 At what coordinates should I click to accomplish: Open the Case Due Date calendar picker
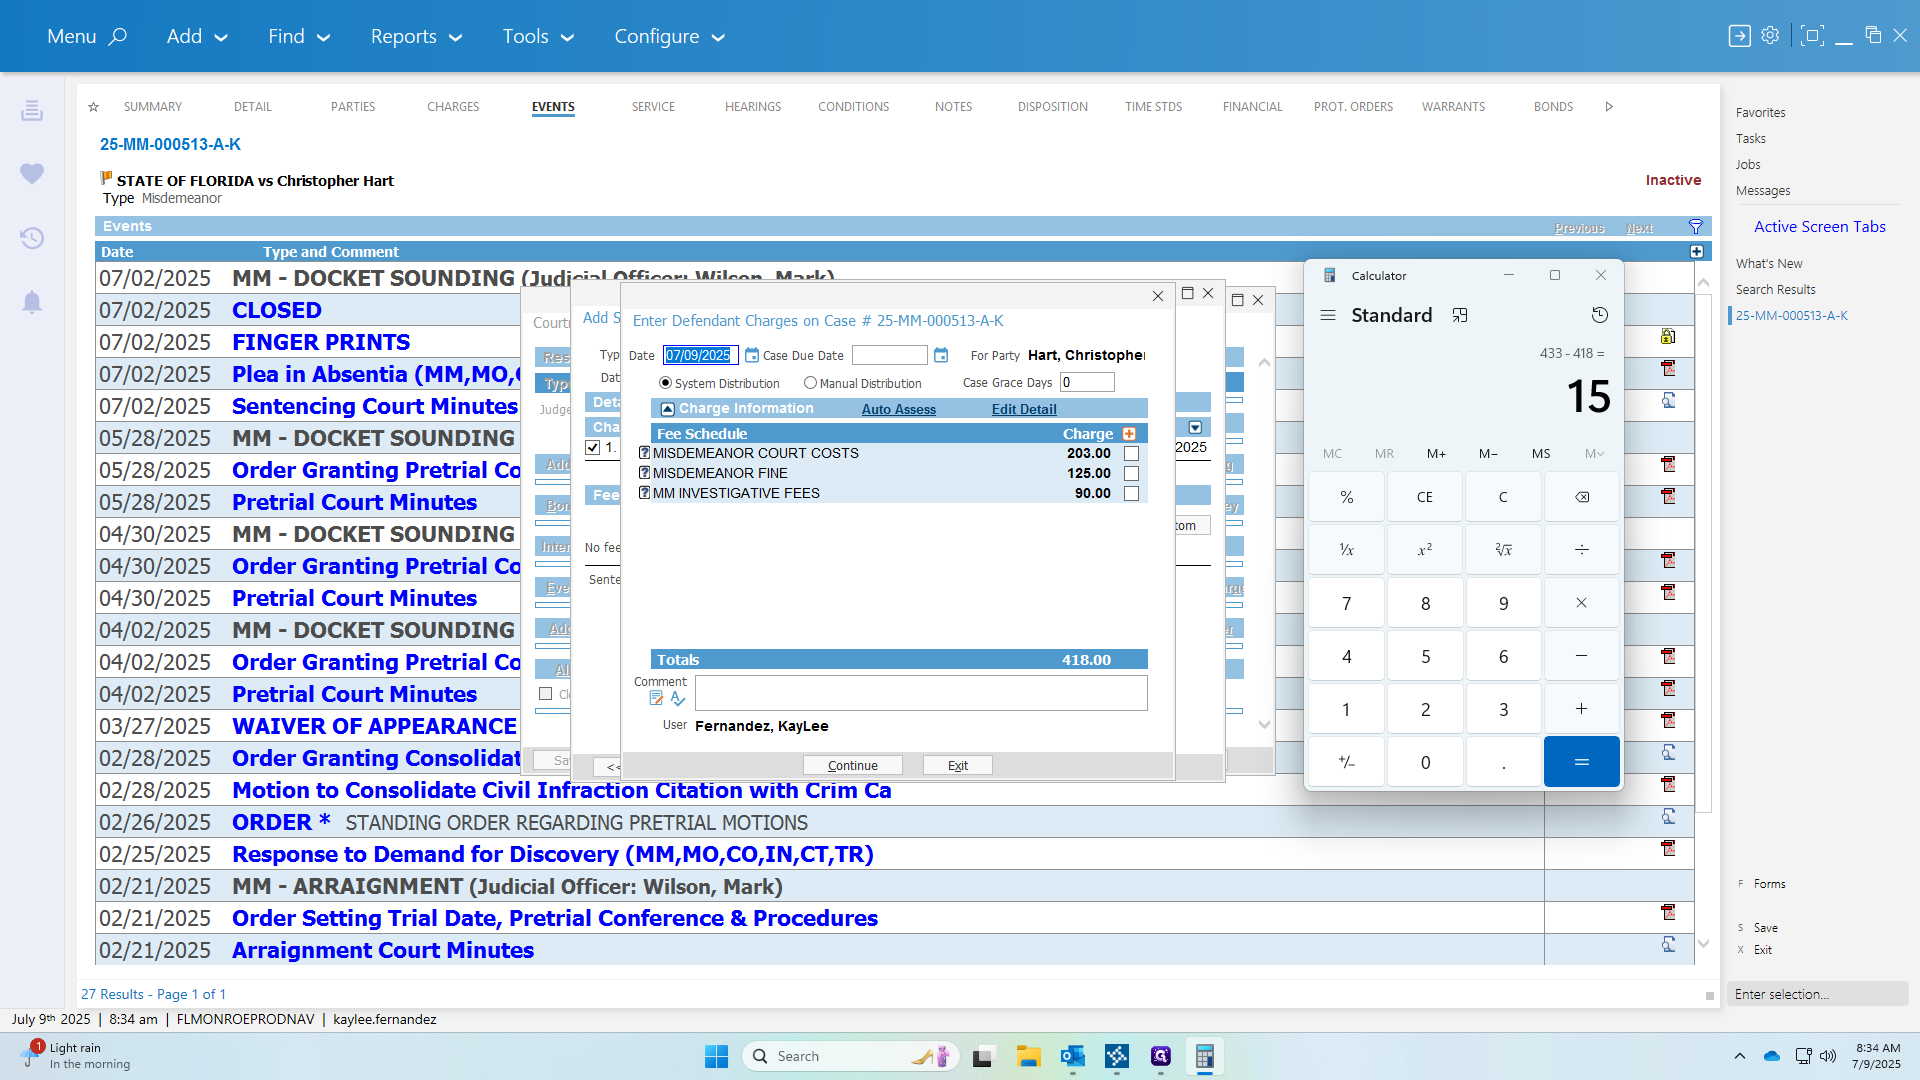(941, 355)
